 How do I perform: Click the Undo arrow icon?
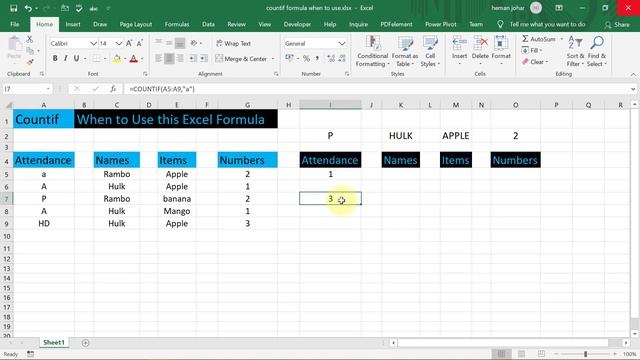pos(28,8)
